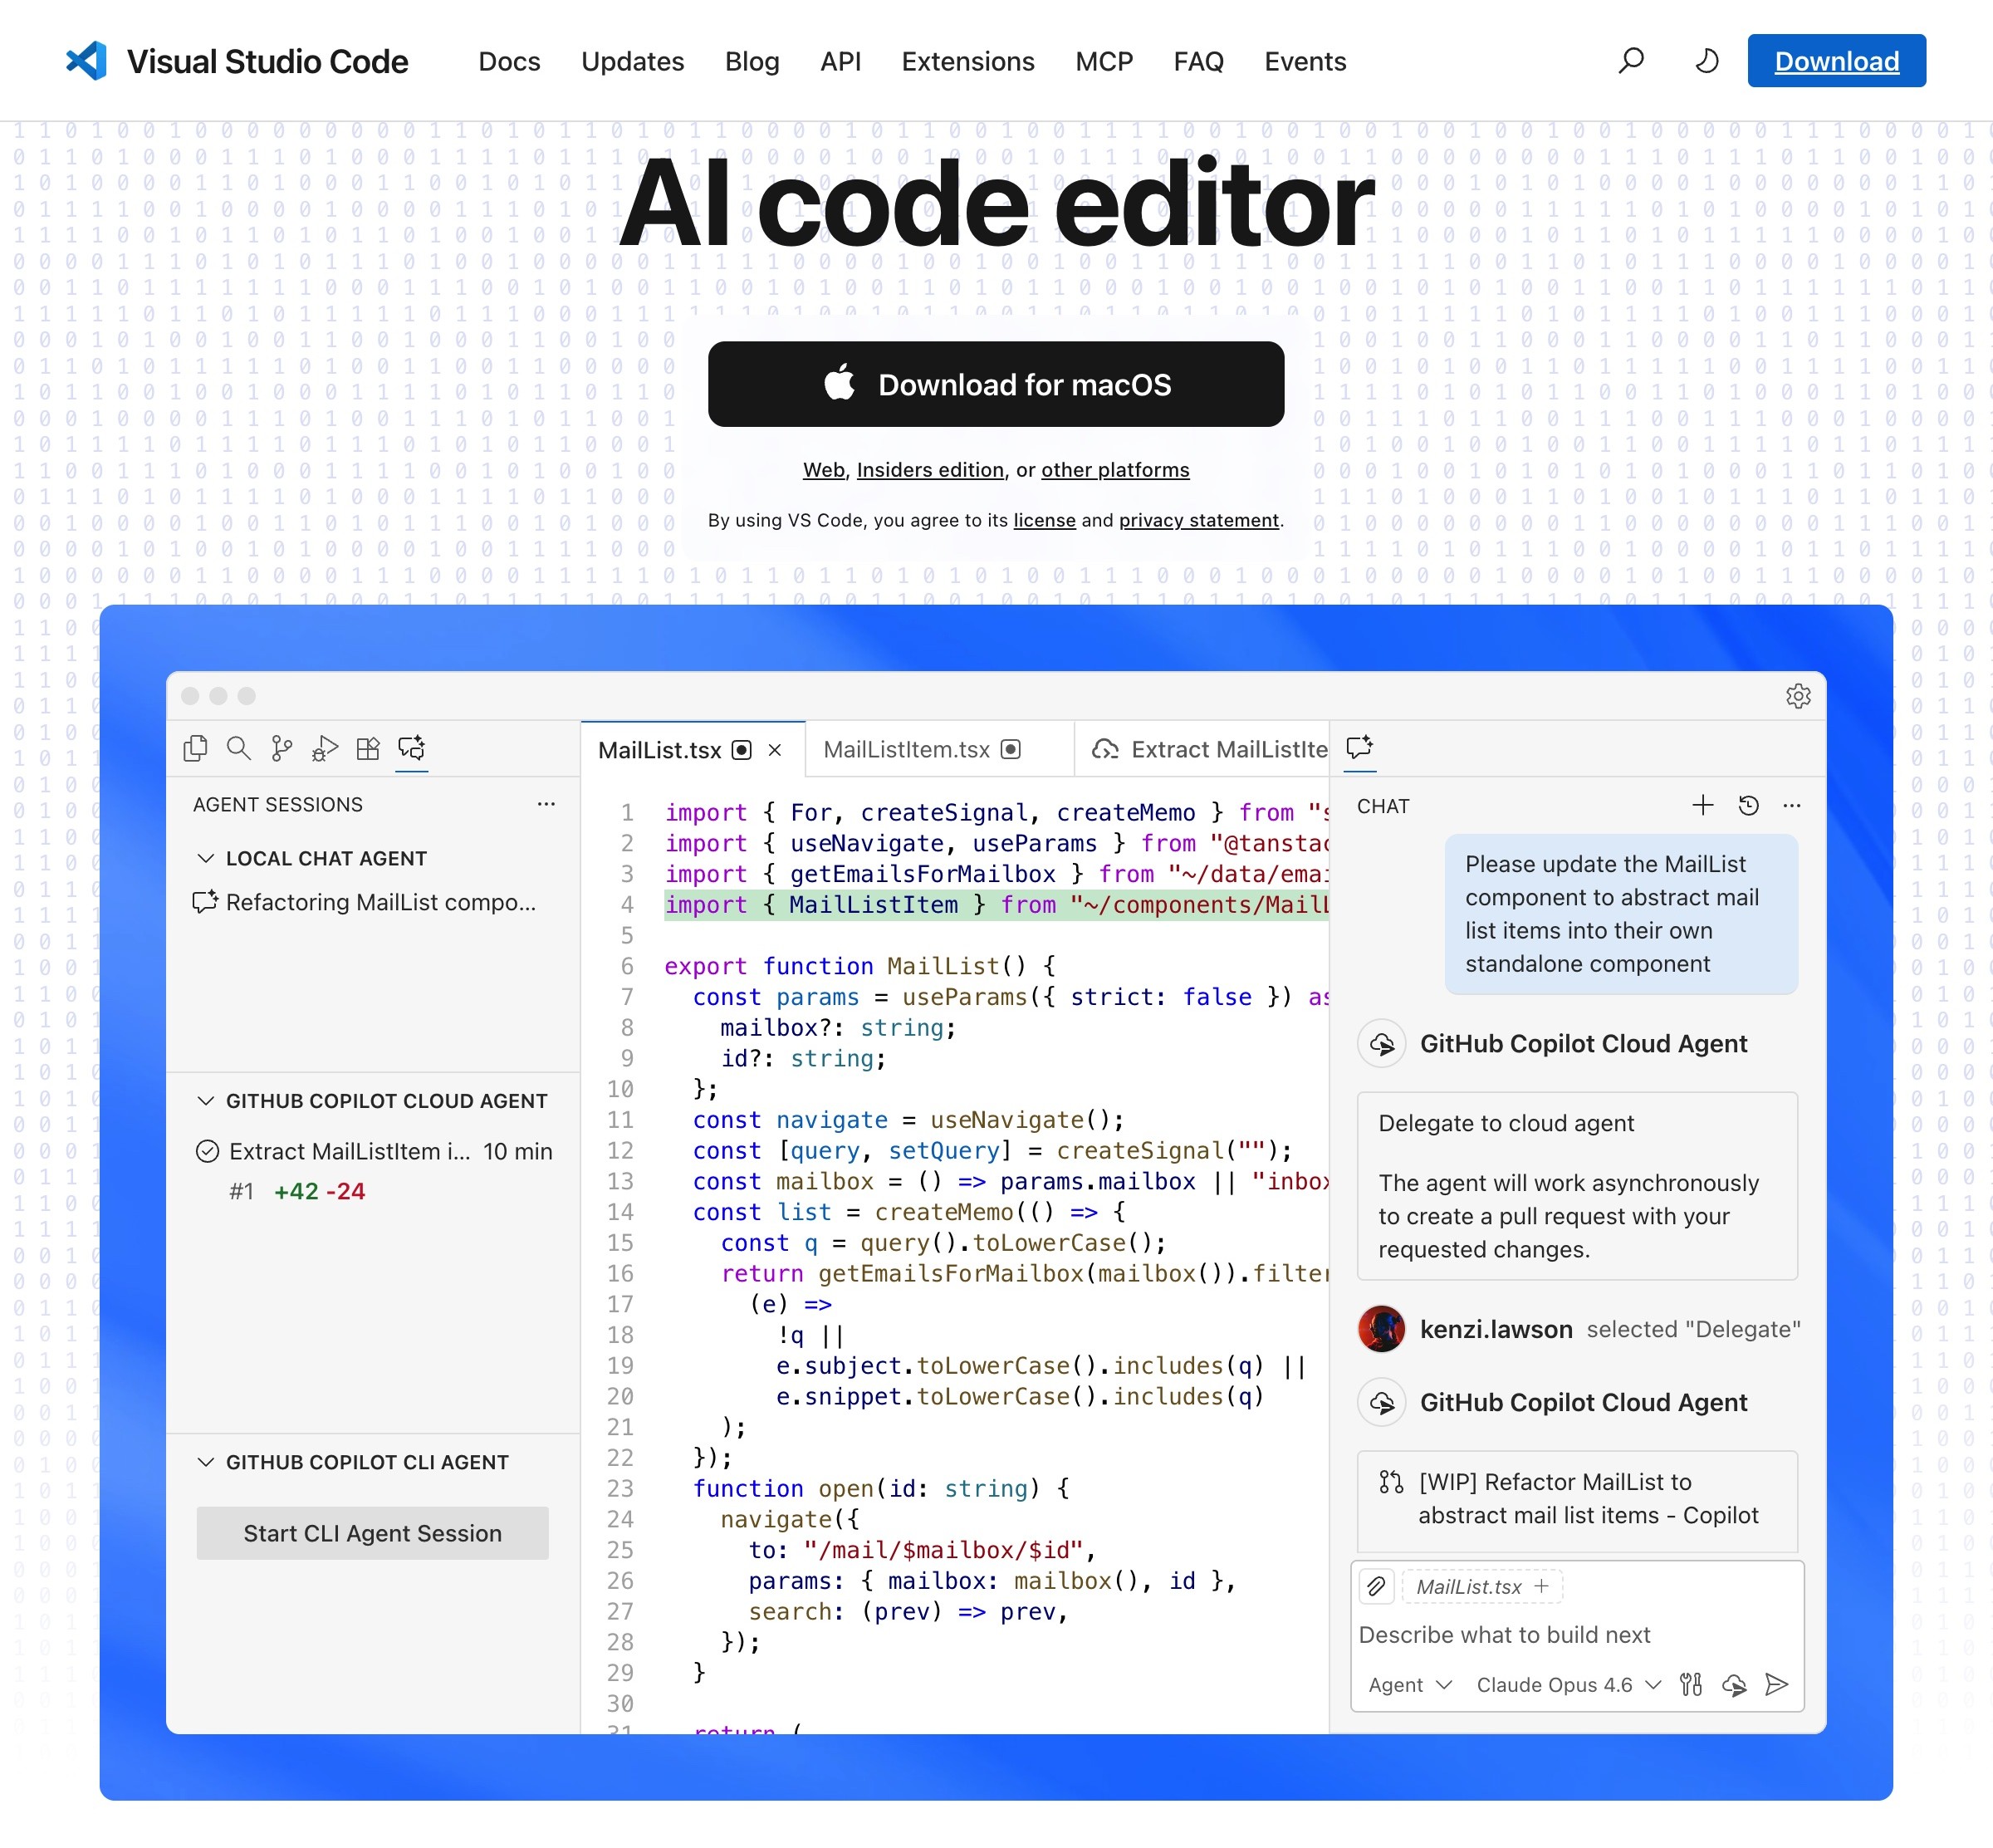Attach context with the paperclip icon

pyautogui.click(x=1377, y=1586)
